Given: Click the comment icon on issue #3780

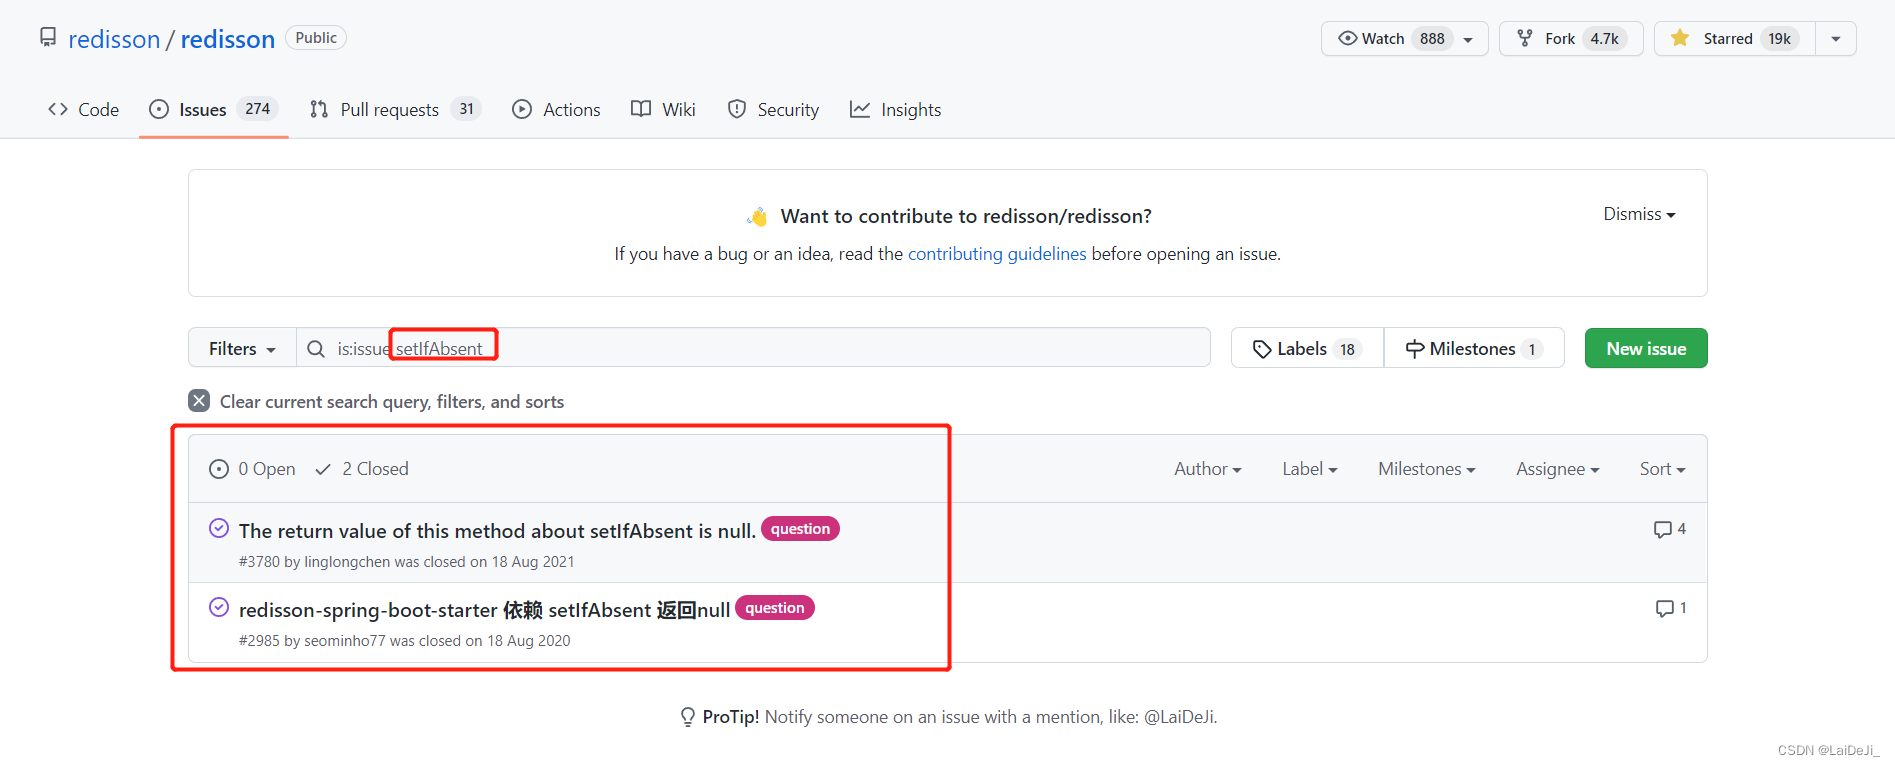Looking at the screenshot, I should 1662,530.
